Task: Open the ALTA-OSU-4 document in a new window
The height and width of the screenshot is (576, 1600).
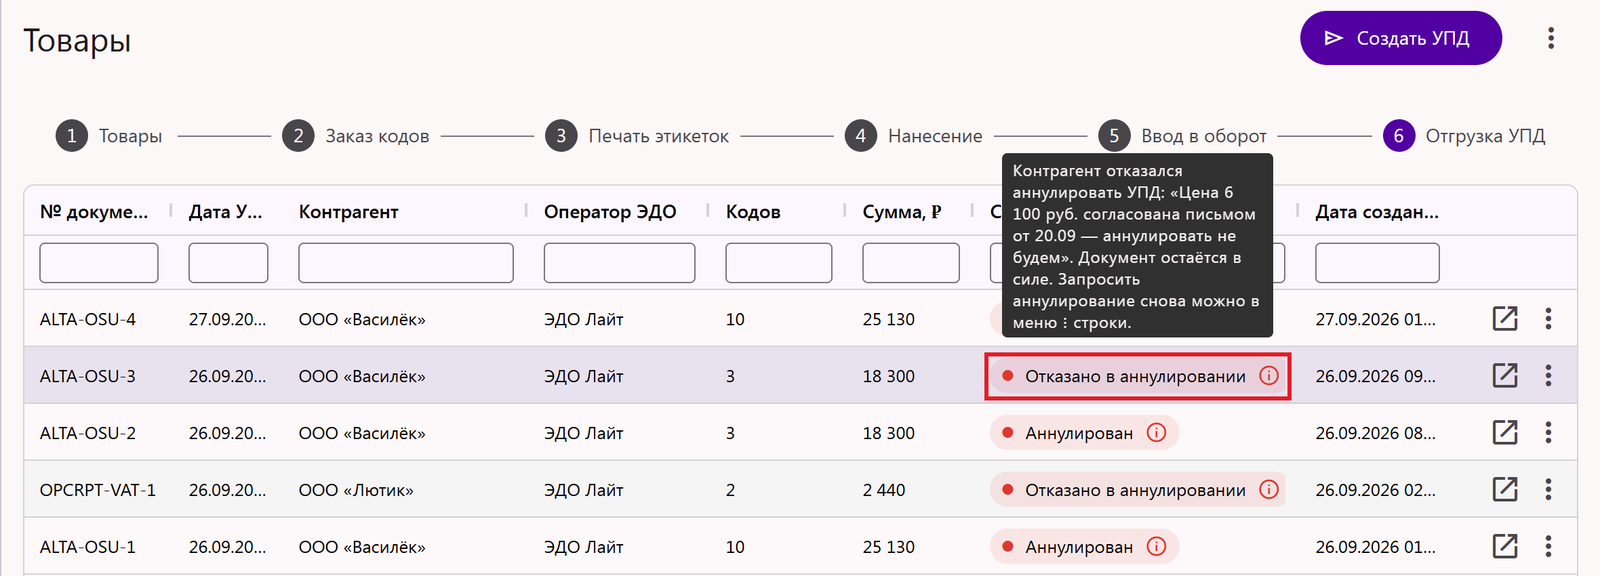Action: click(x=1505, y=318)
